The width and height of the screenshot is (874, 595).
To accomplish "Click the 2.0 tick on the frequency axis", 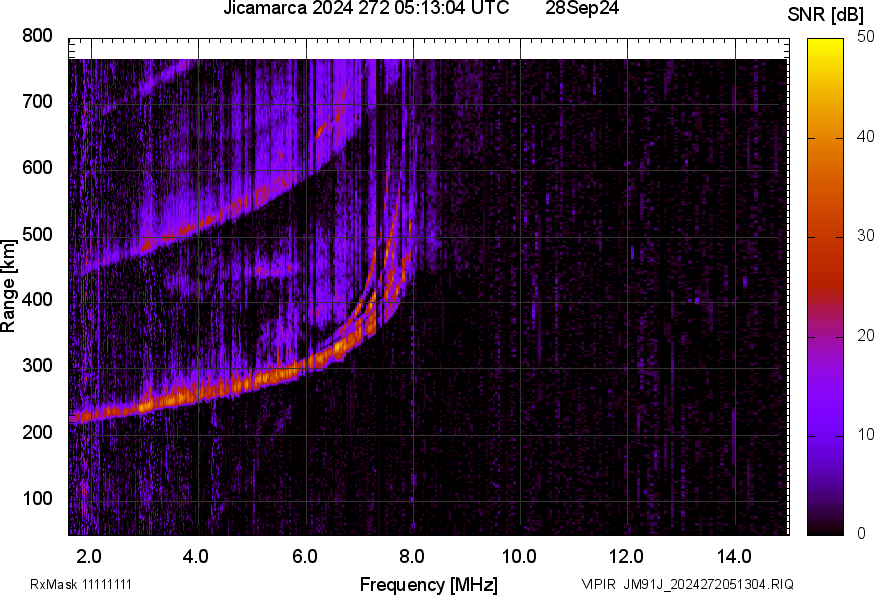I will [x=89, y=555].
